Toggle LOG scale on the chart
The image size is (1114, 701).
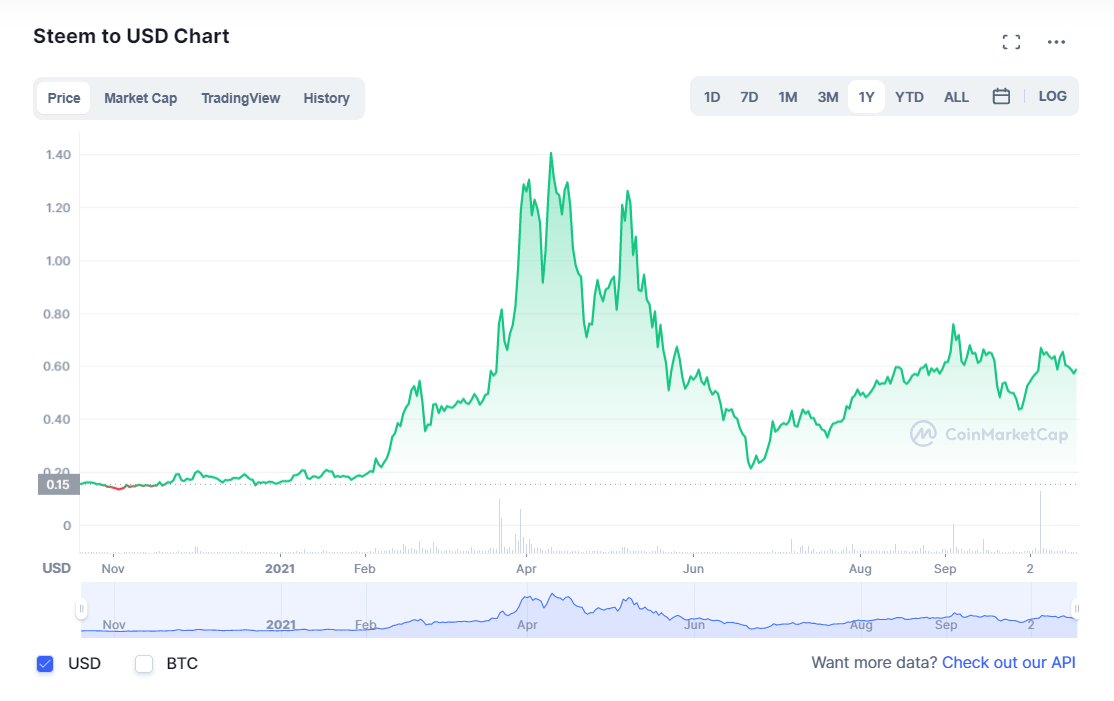(1052, 96)
